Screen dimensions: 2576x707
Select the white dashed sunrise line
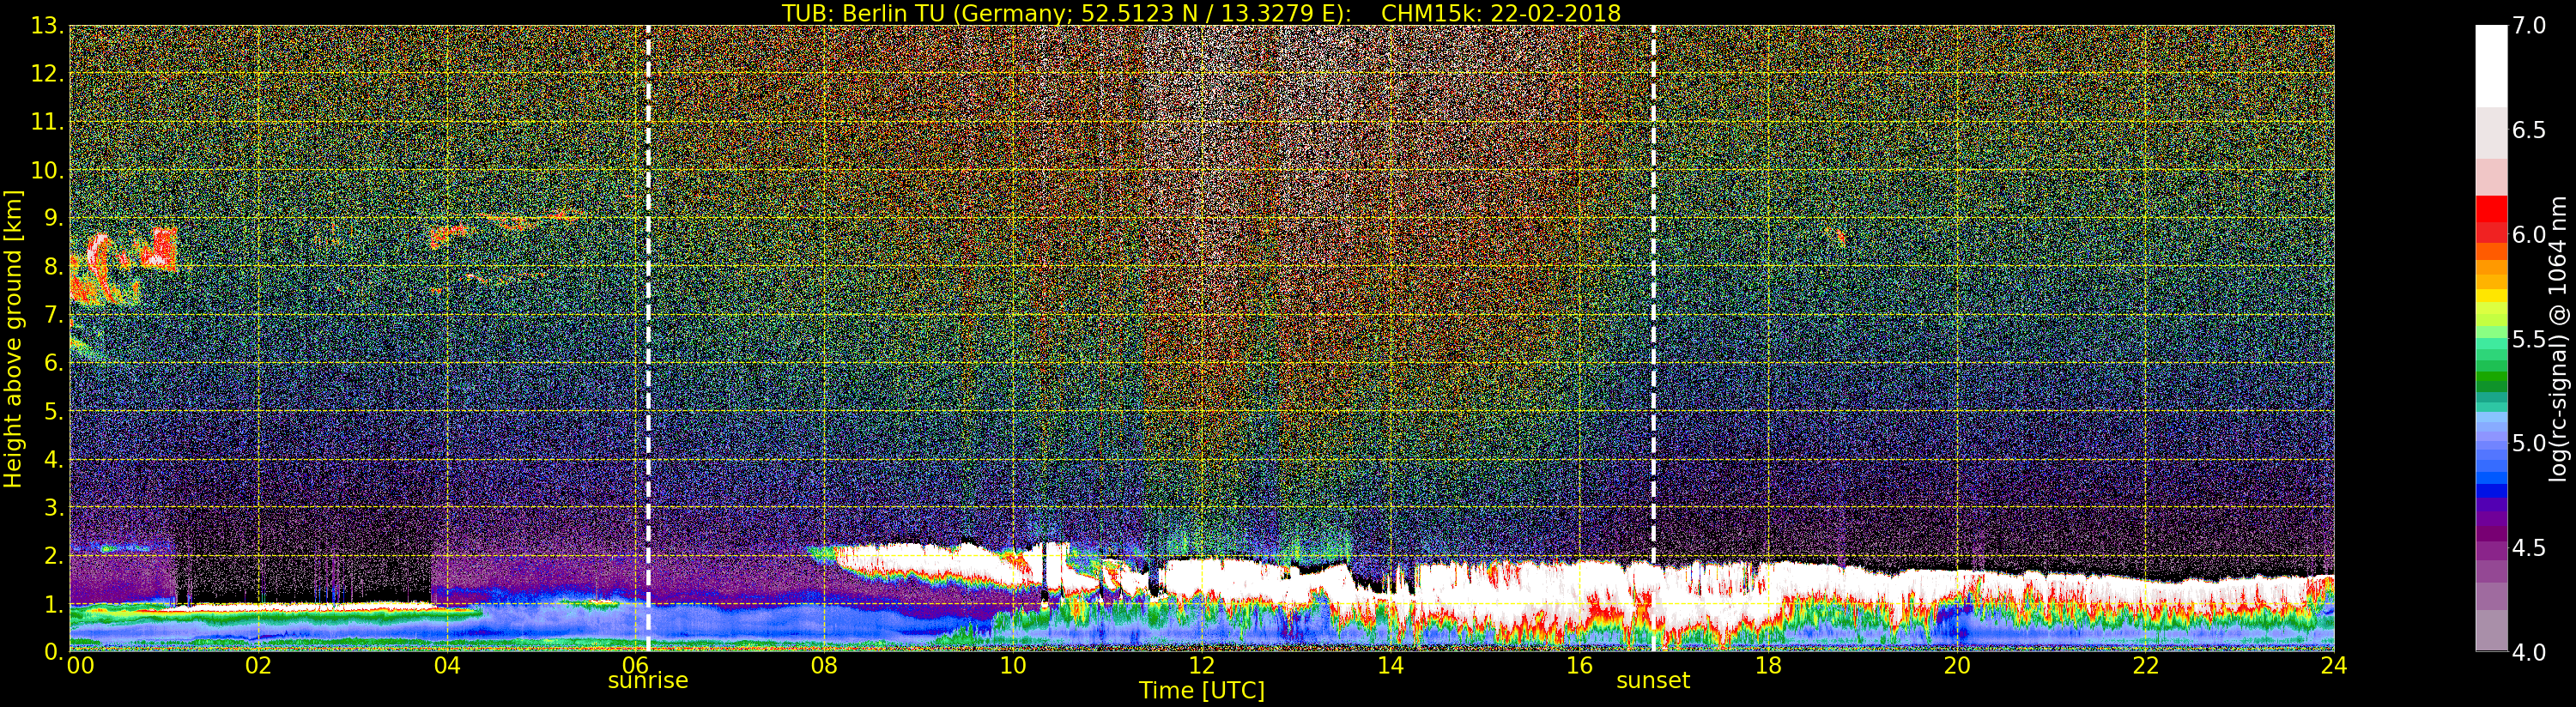(648, 338)
